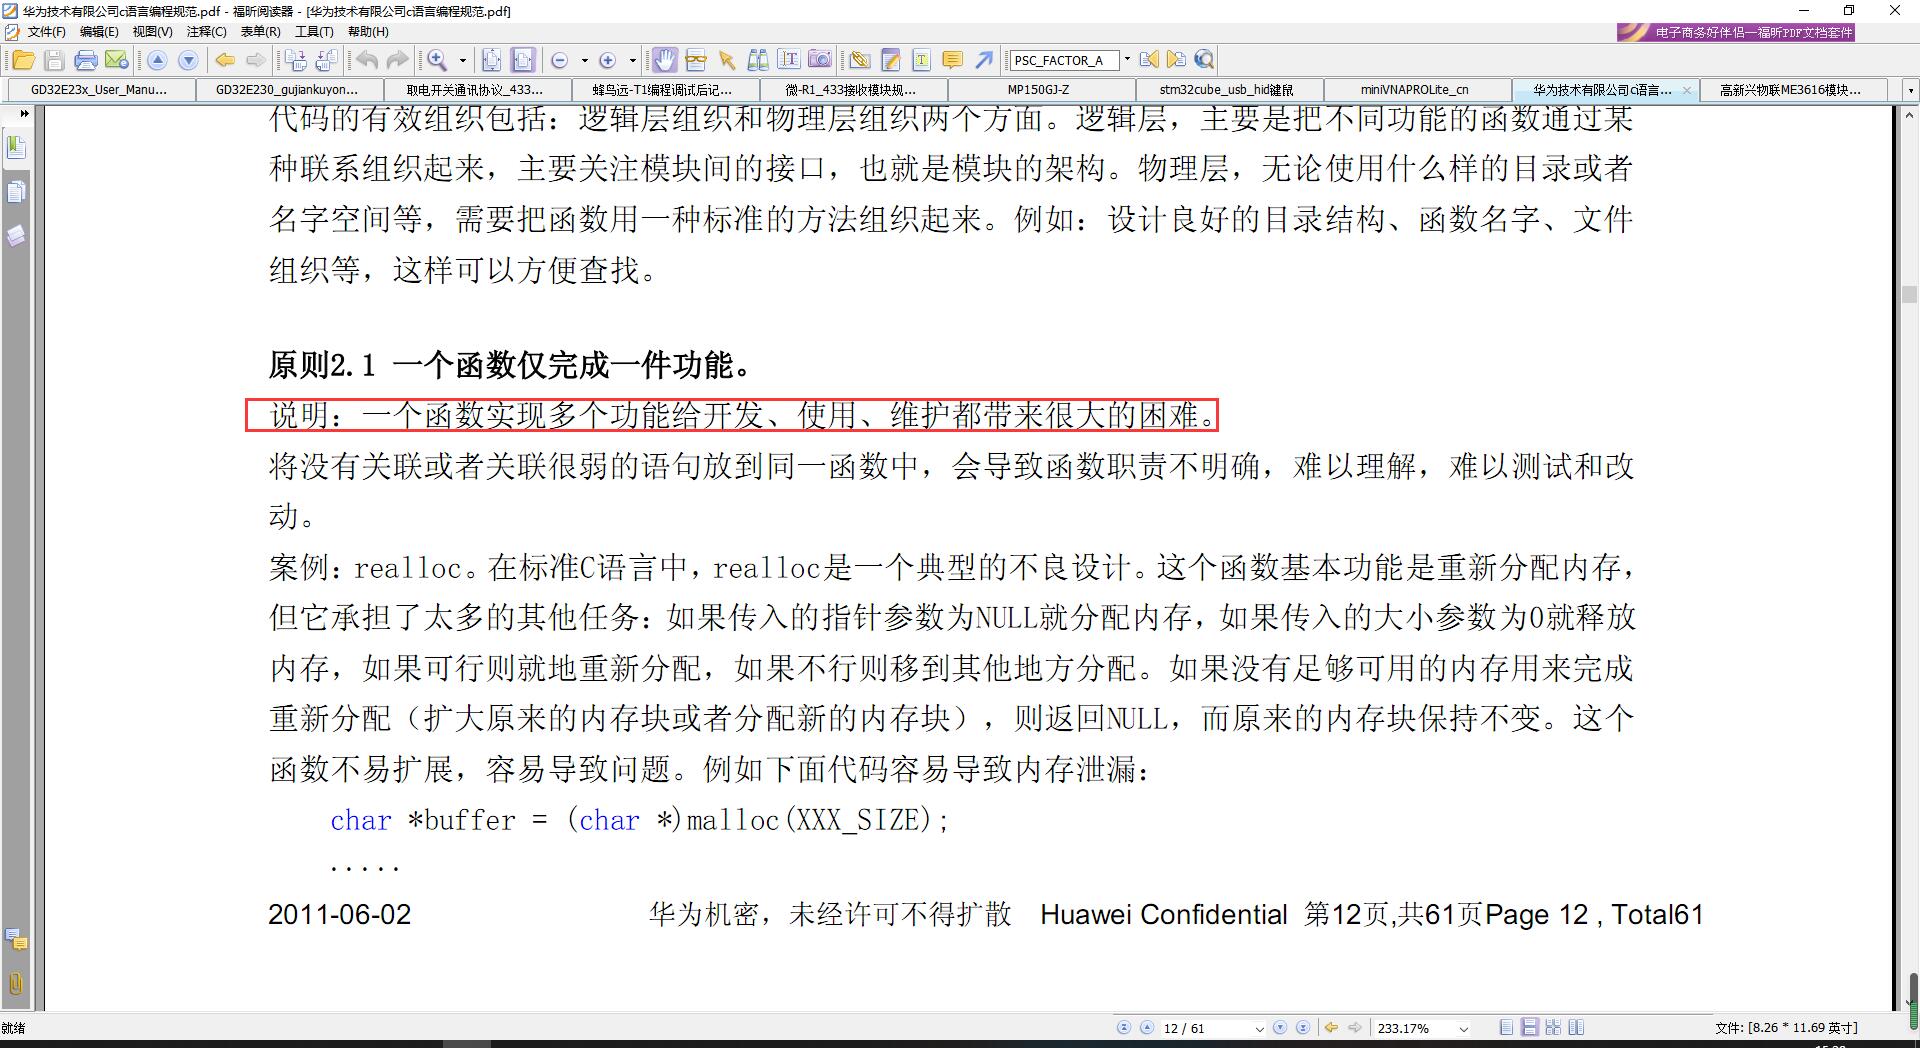The width and height of the screenshot is (1920, 1048).
Task: Open the Page Thumbnails panel in the sidebar
Action: 16,192
